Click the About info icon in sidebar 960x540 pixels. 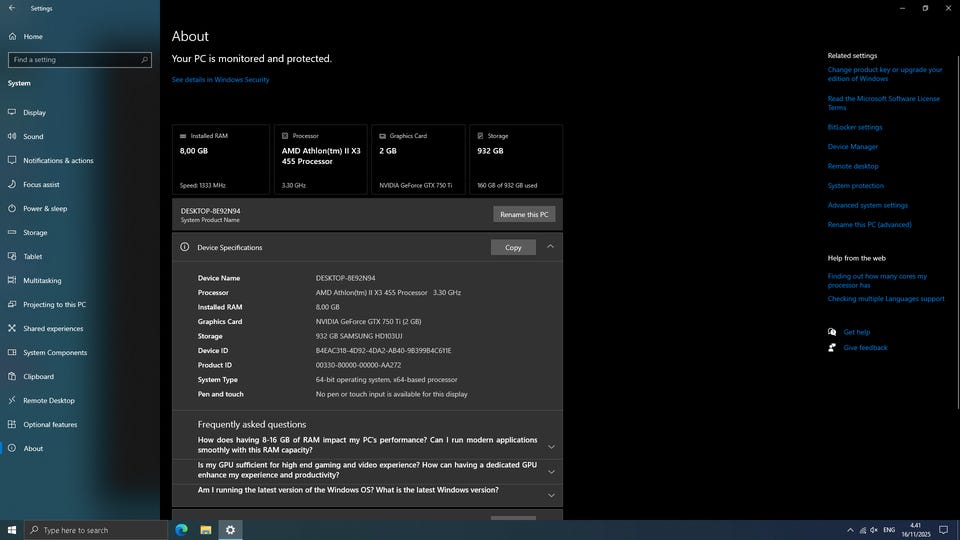(12, 448)
